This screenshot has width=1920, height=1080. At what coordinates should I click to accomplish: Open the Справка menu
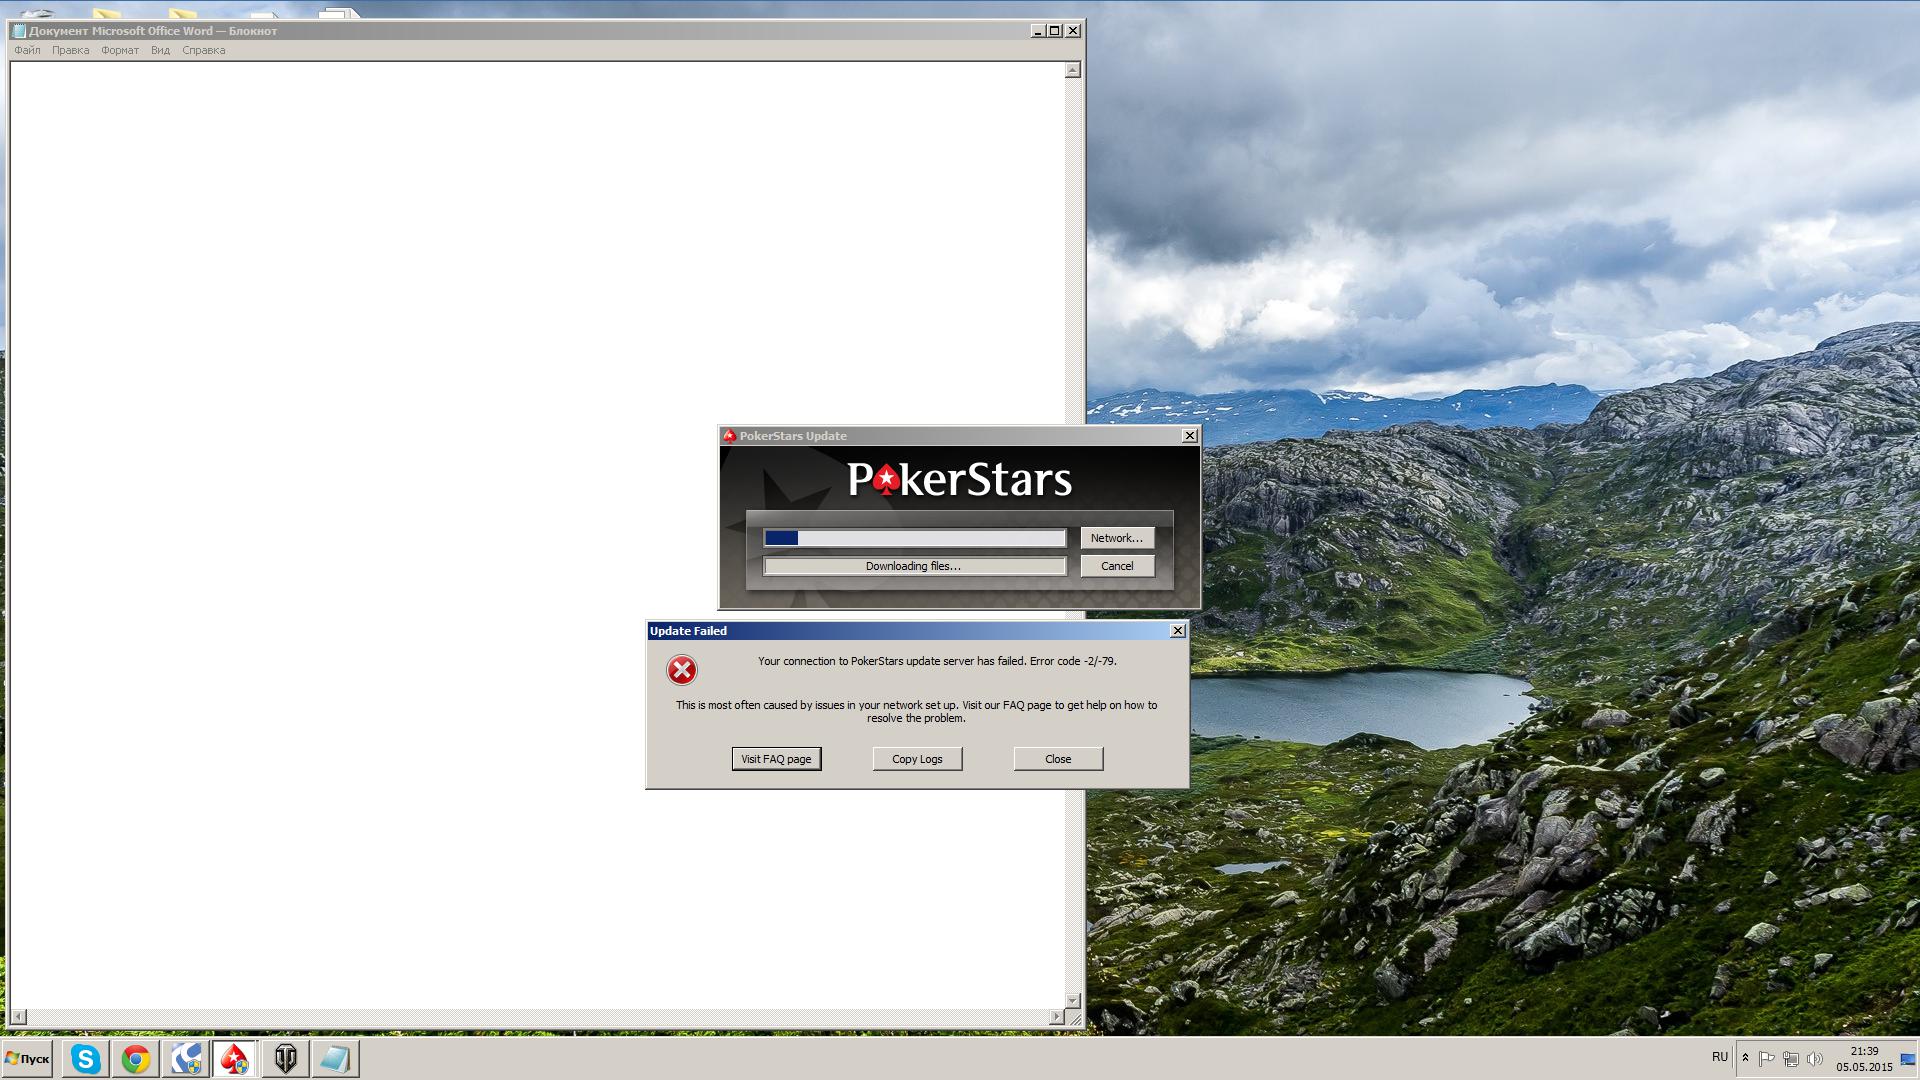[204, 50]
